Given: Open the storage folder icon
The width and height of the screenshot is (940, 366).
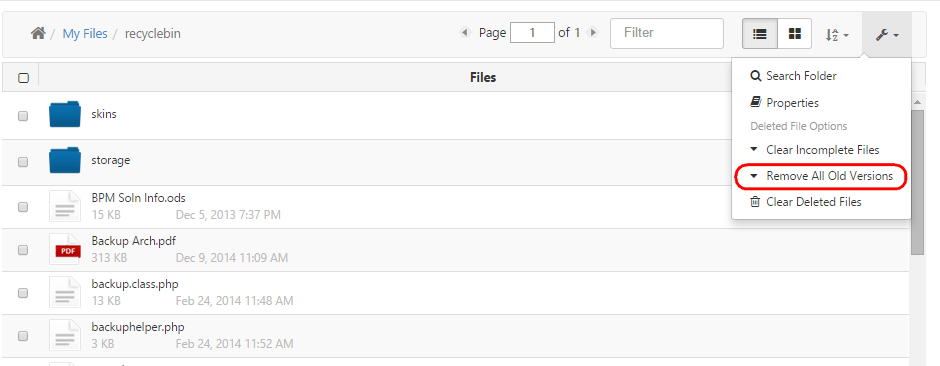Looking at the screenshot, I should point(65,160).
